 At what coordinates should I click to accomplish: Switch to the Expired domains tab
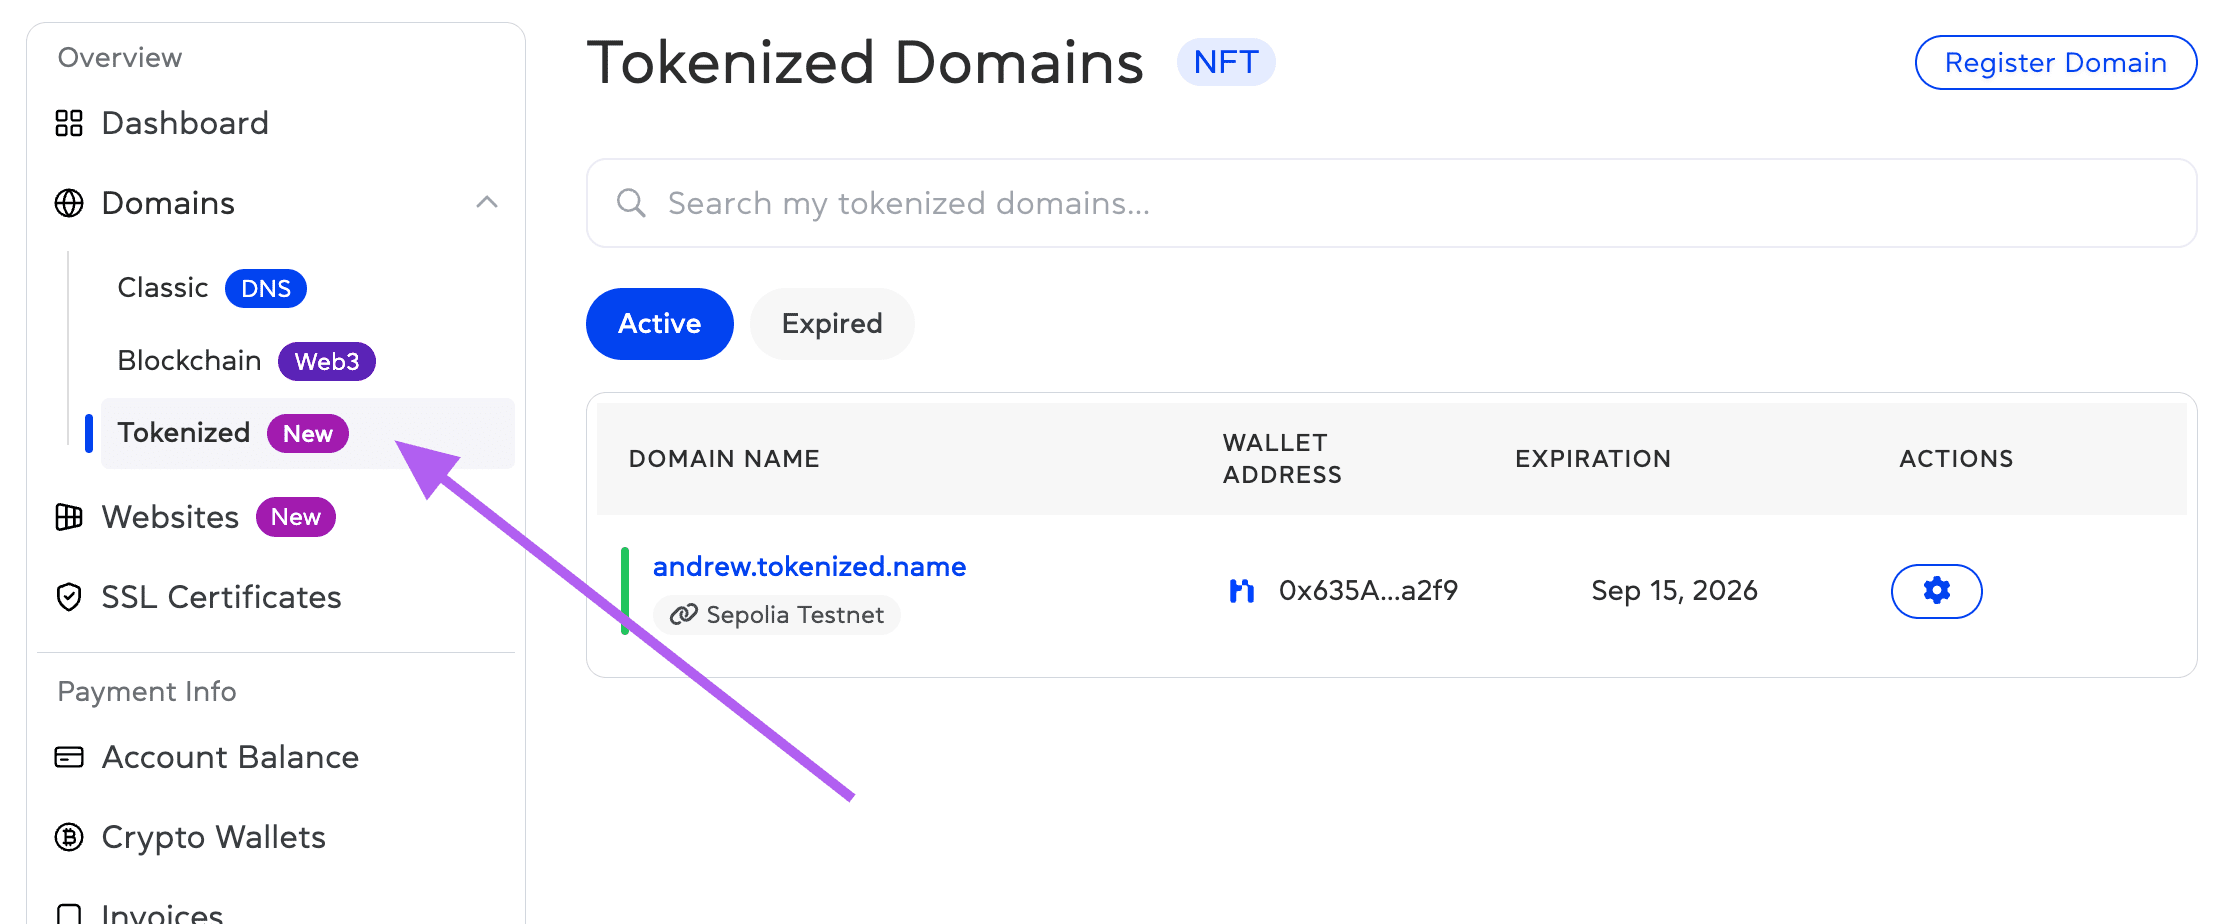click(x=832, y=324)
